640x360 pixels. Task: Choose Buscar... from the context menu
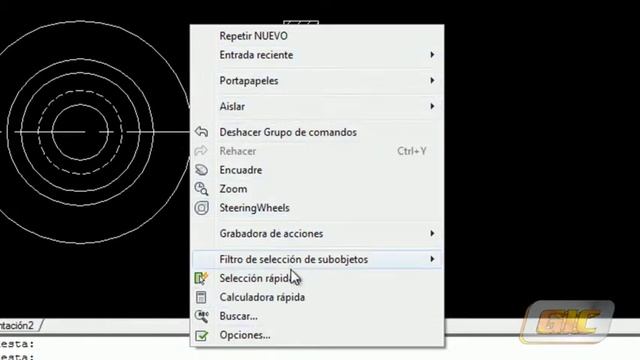(x=317, y=316)
